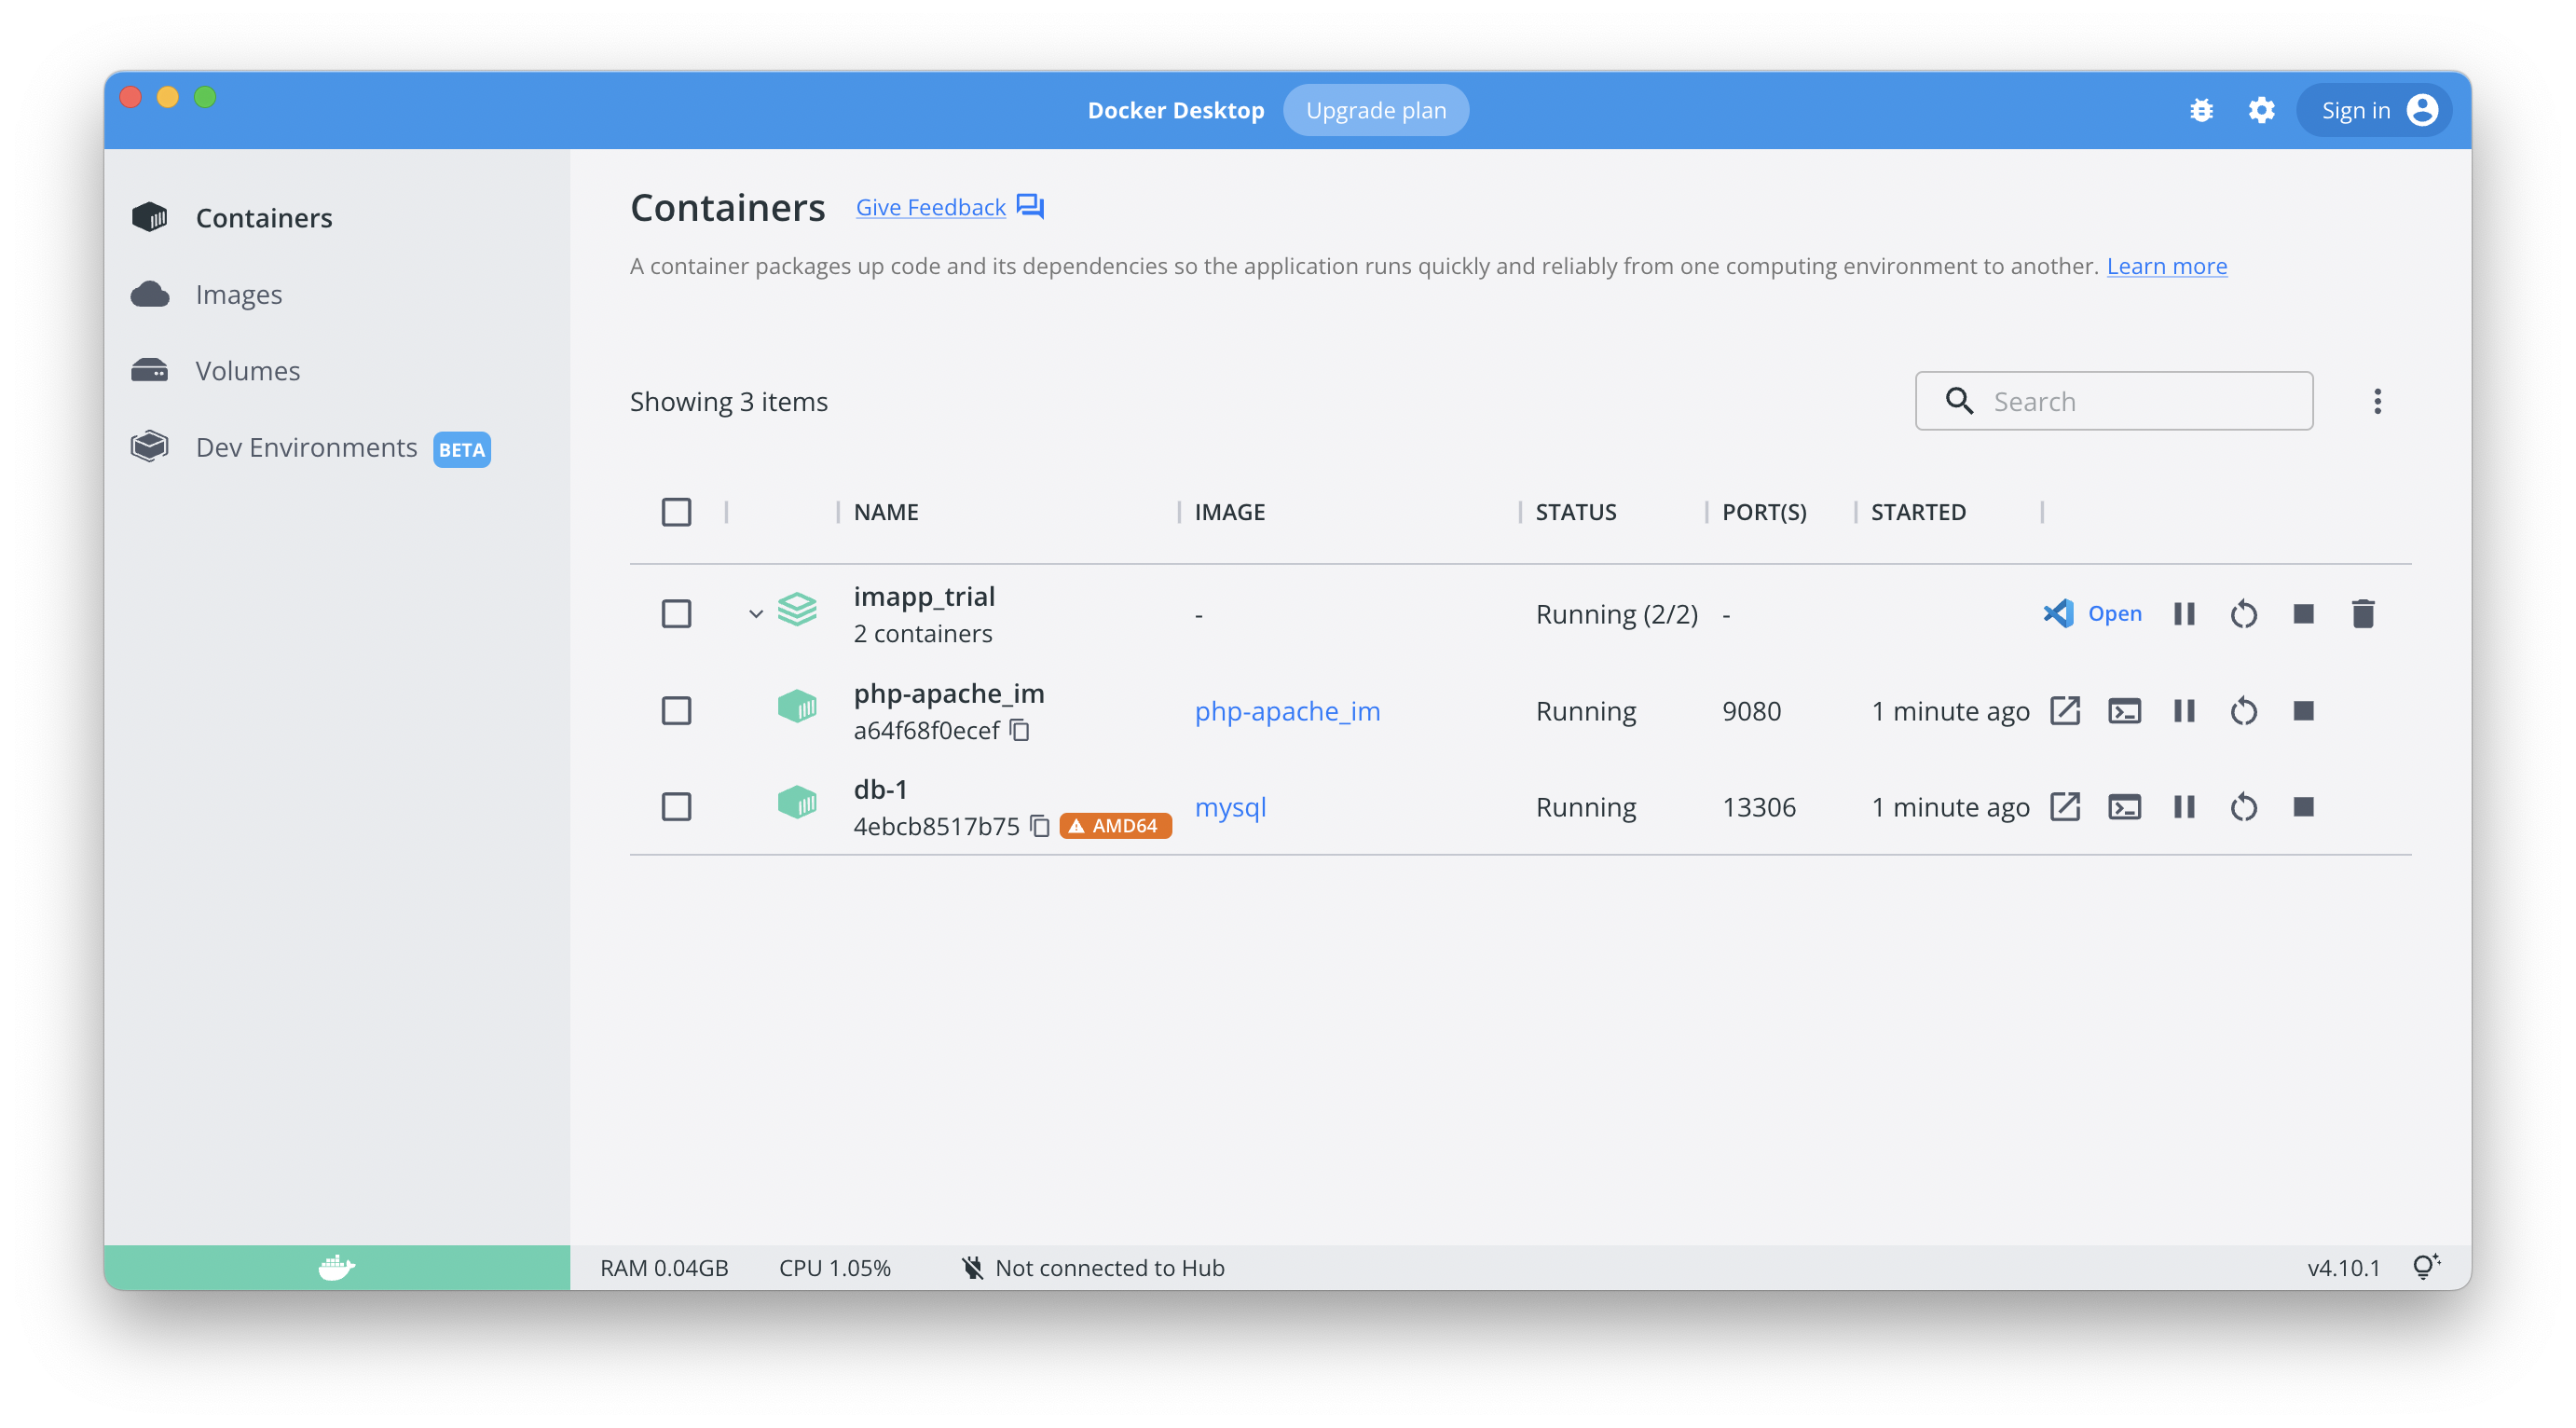Image resolution: width=2576 pixels, height=1428 pixels.
Task: Pause the php-apache_im container
Action: [2184, 710]
